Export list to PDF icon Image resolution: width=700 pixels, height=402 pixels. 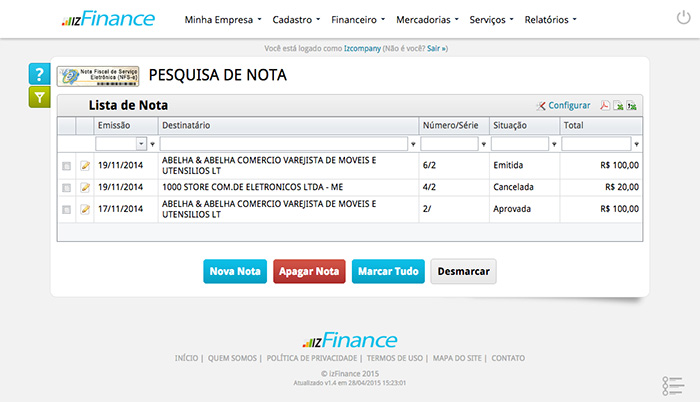(x=605, y=105)
